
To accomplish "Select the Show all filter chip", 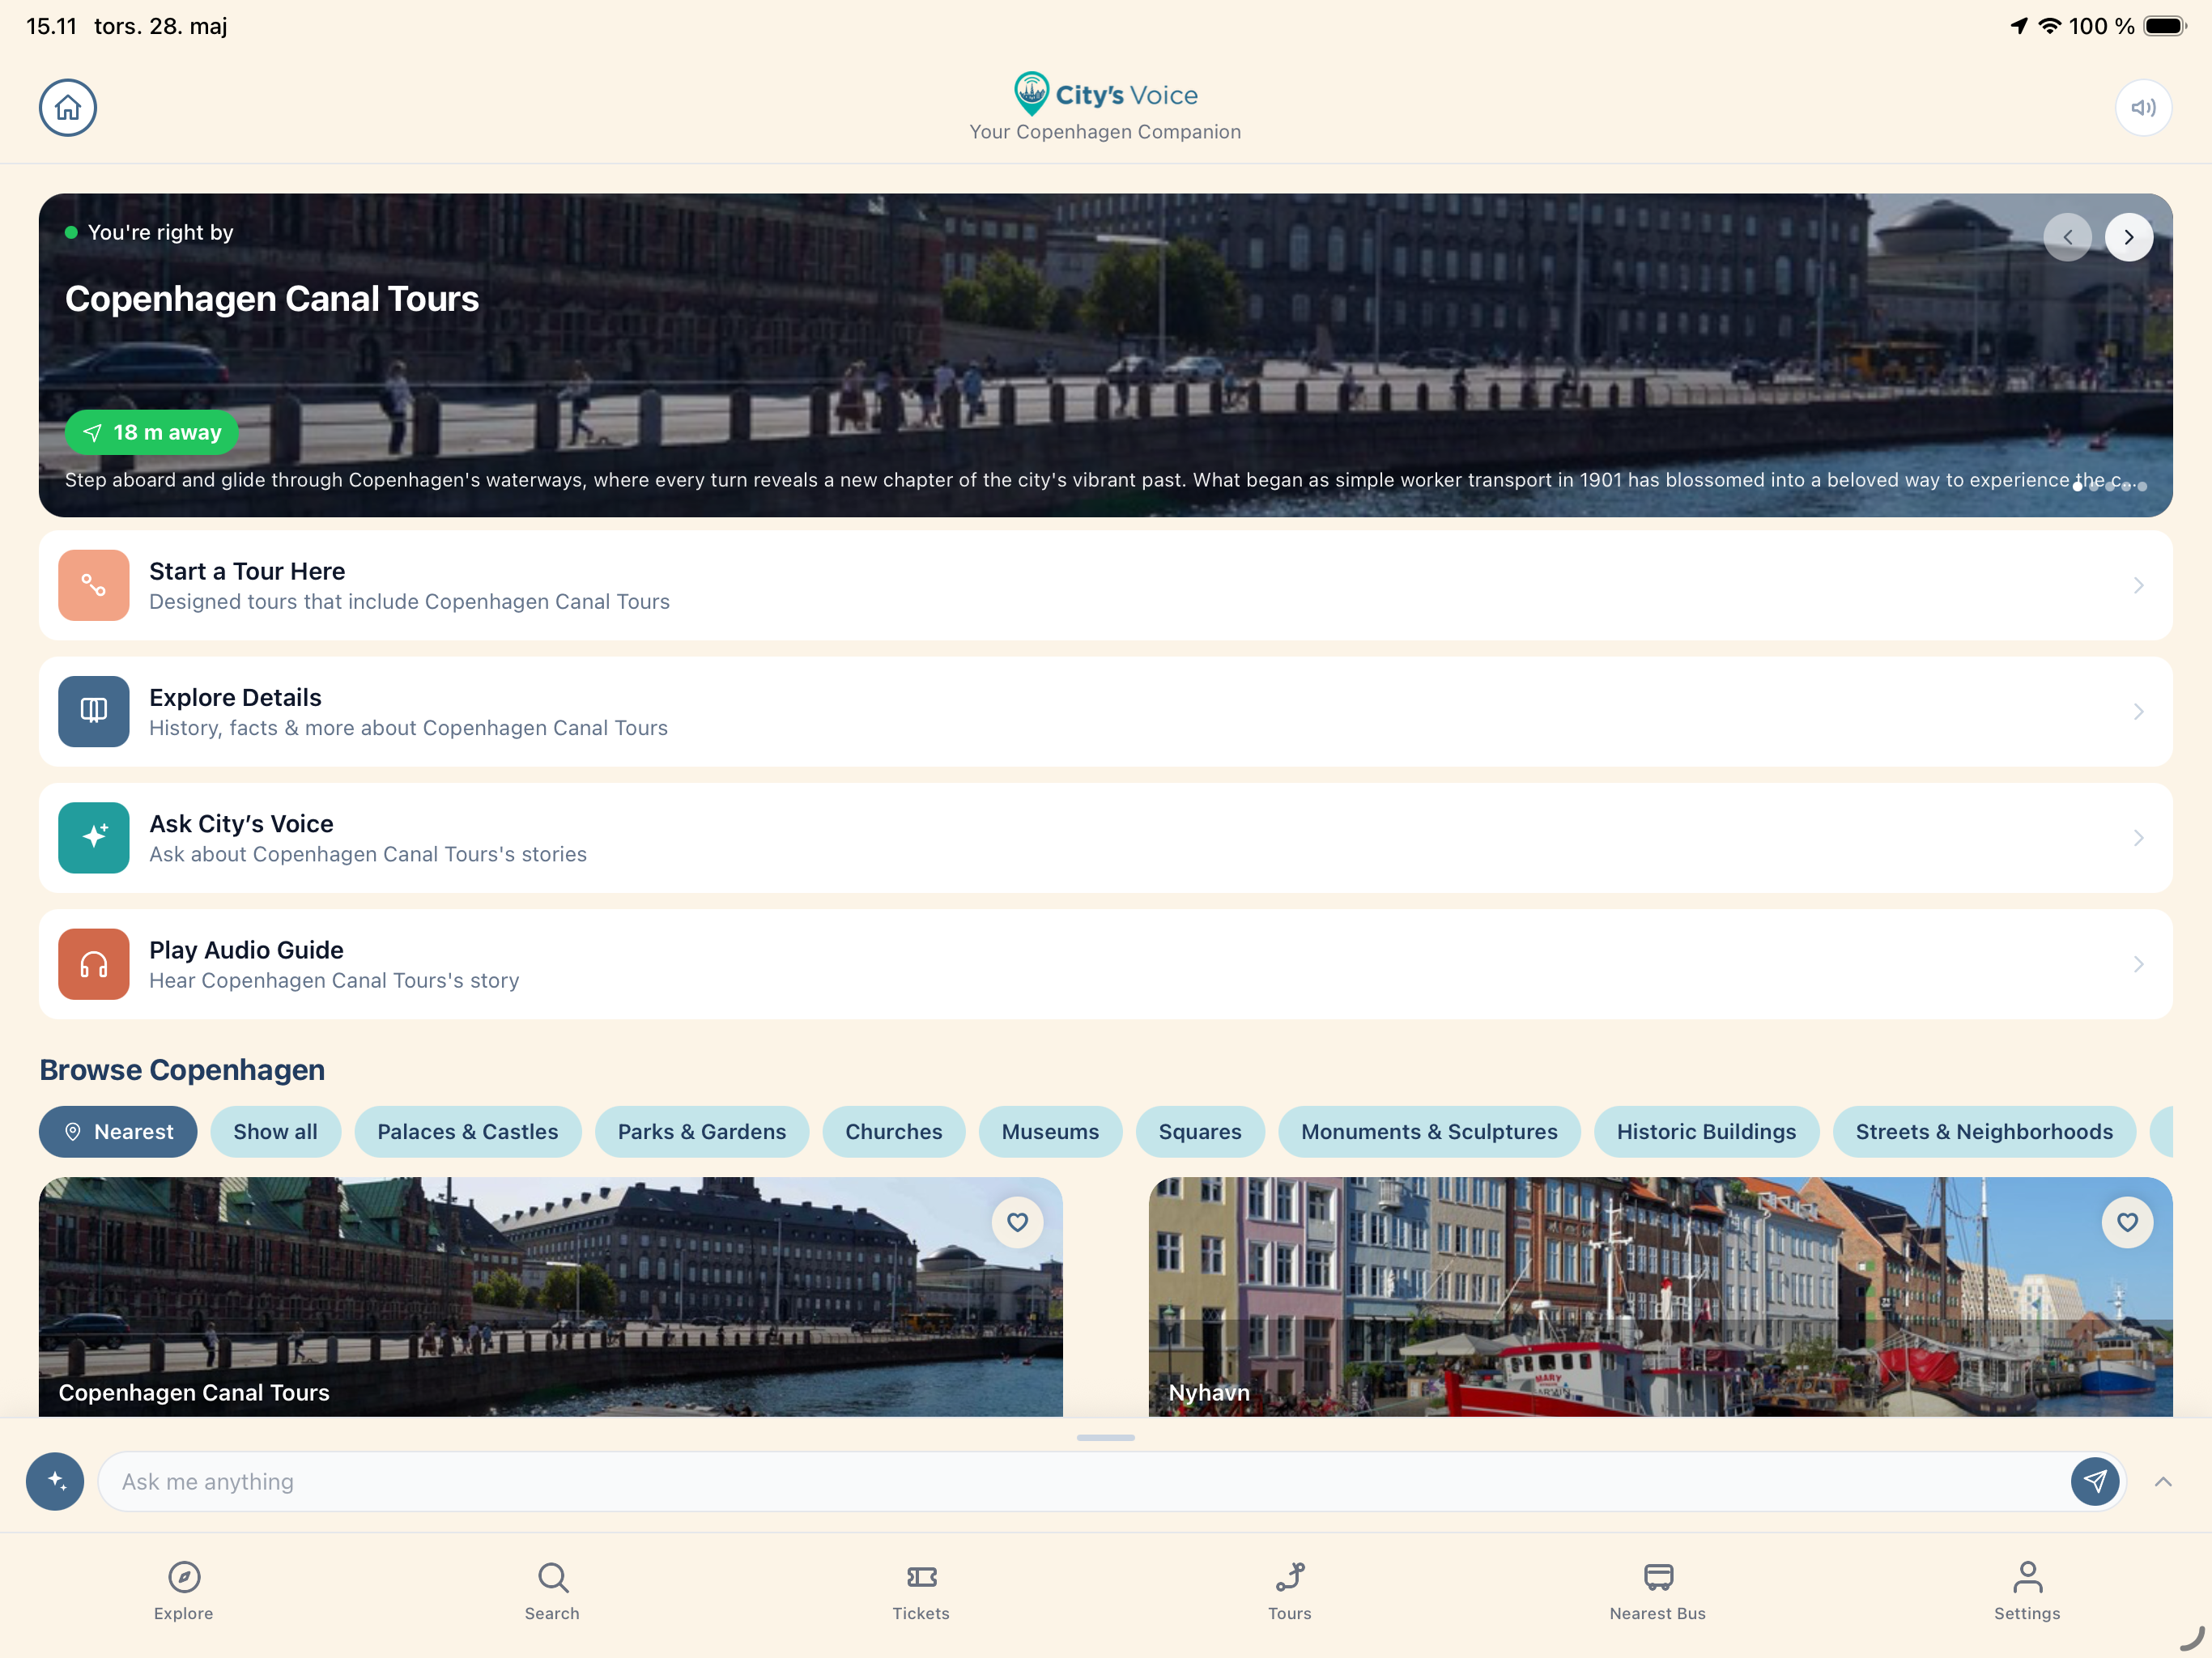I will (275, 1131).
